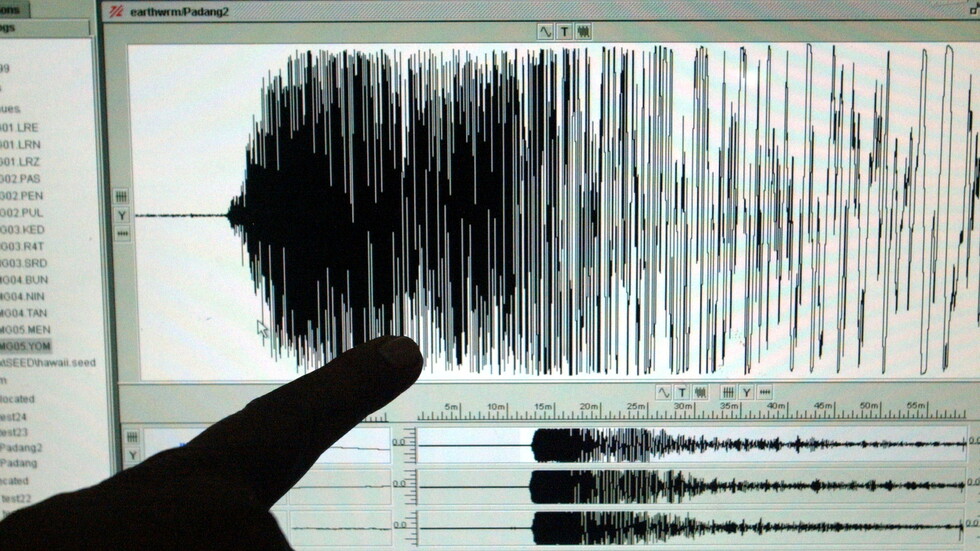Click the Y icon in the lower toolbar
Image resolution: width=980 pixels, height=551 pixels.
(x=746, y=392)
